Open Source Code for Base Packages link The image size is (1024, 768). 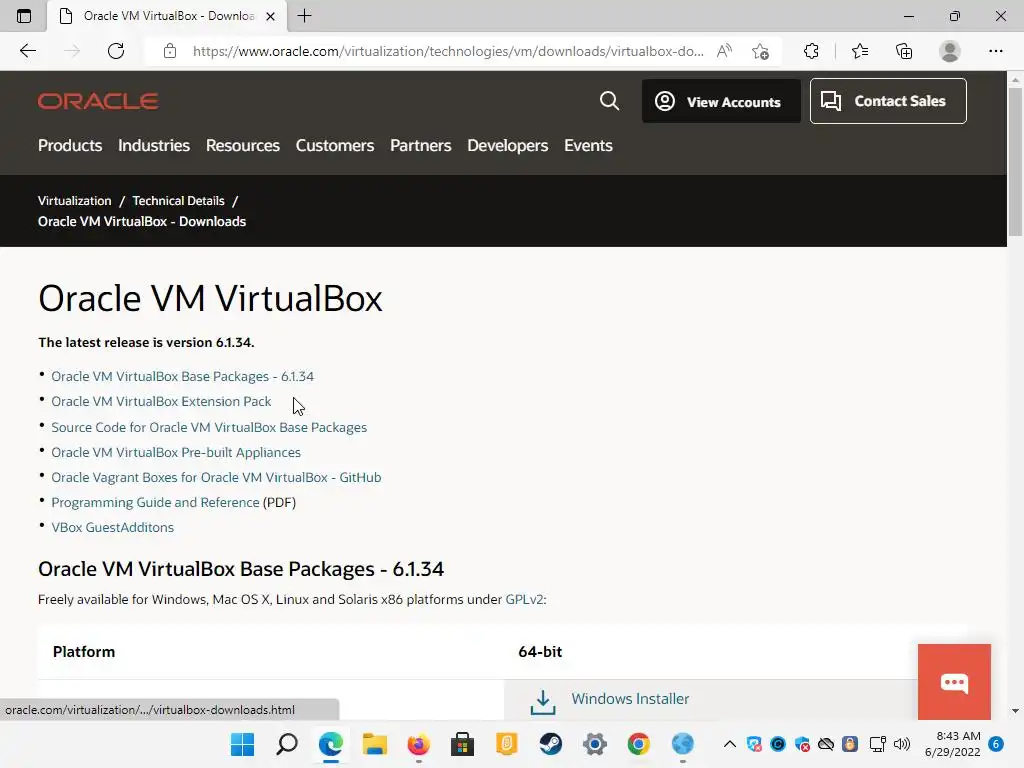tap(209, 427)
